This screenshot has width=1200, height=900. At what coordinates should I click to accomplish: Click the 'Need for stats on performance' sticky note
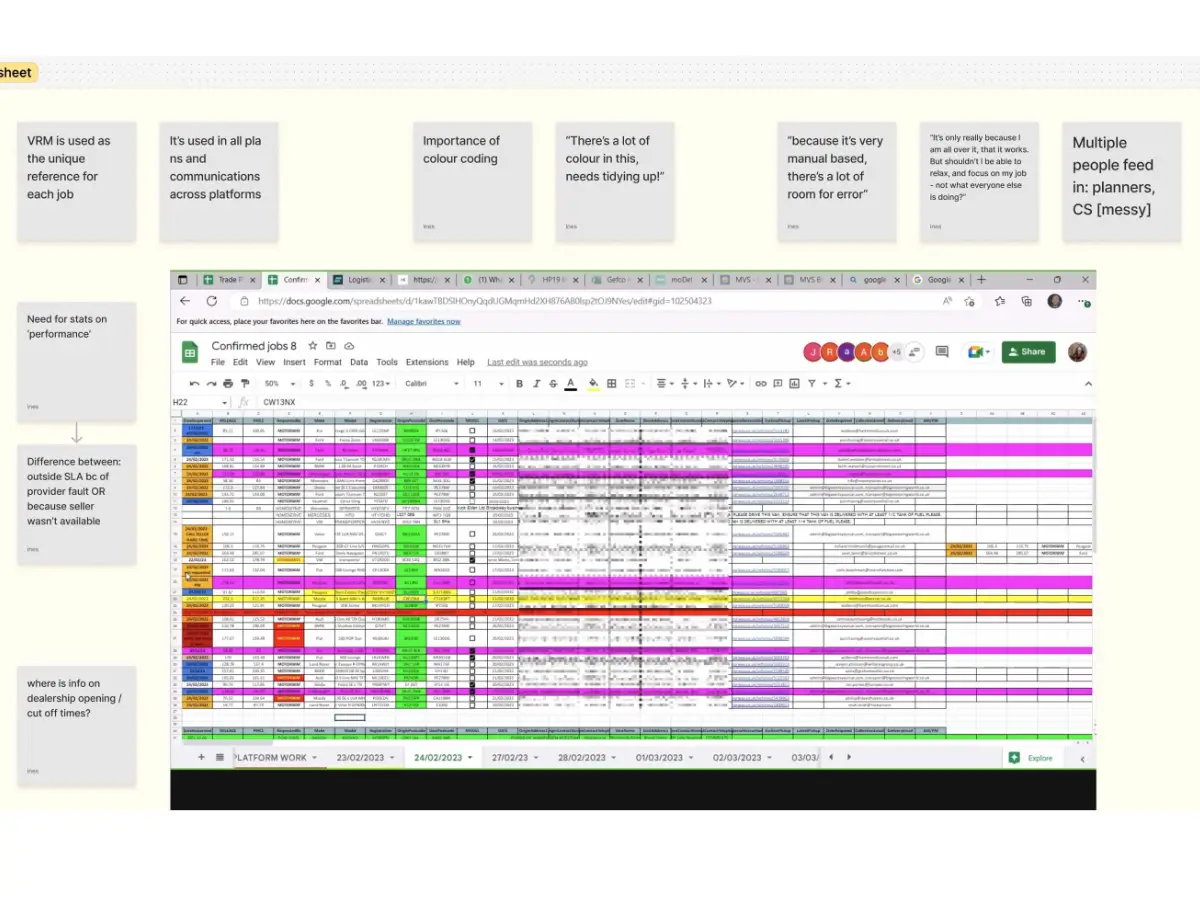click(x=76, y=361)
